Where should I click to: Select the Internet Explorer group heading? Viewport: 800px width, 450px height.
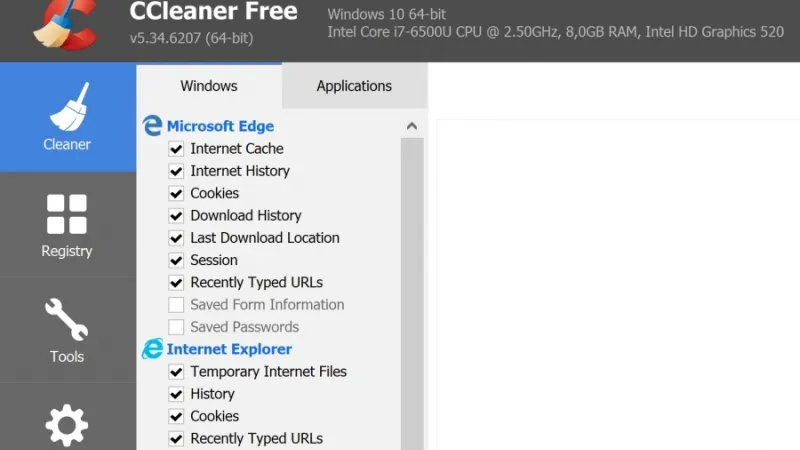click(229, 349)
